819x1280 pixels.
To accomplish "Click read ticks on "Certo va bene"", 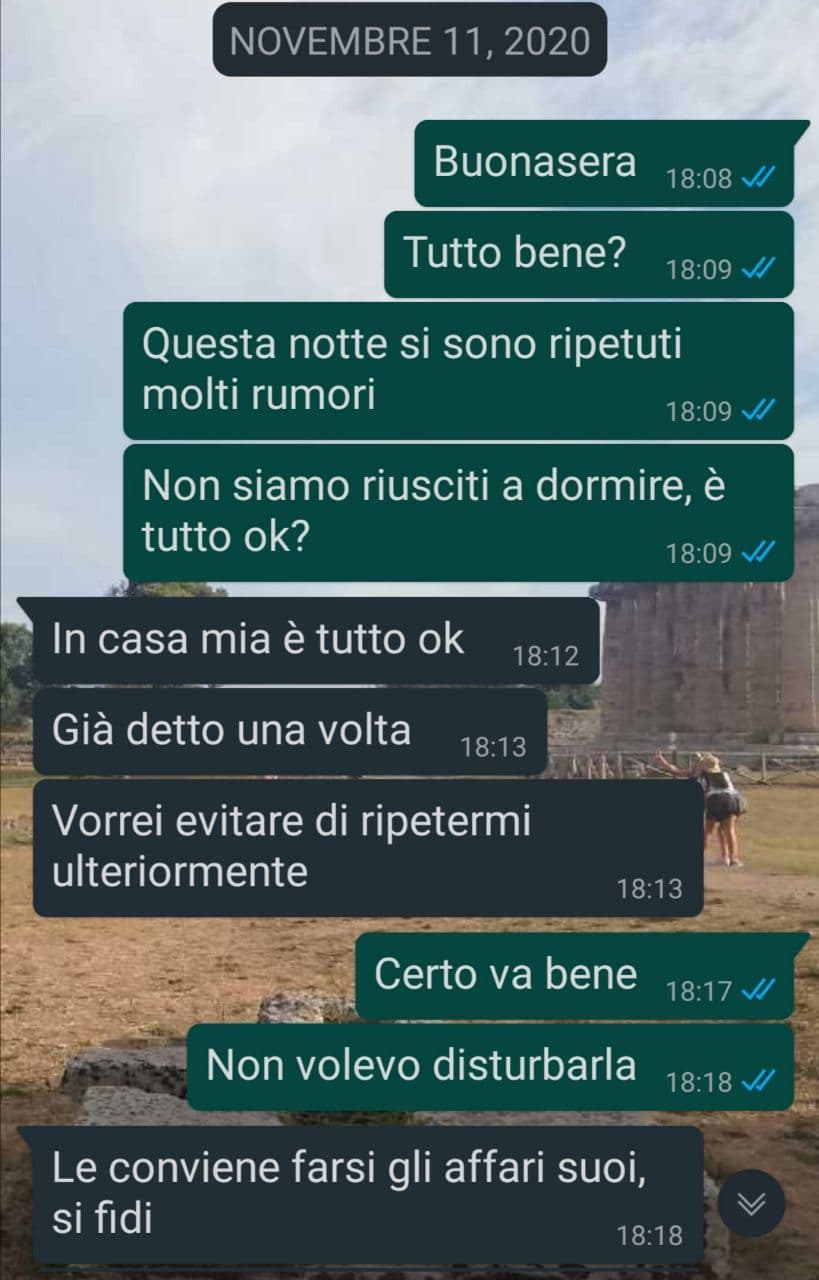I will pos(759,990).
